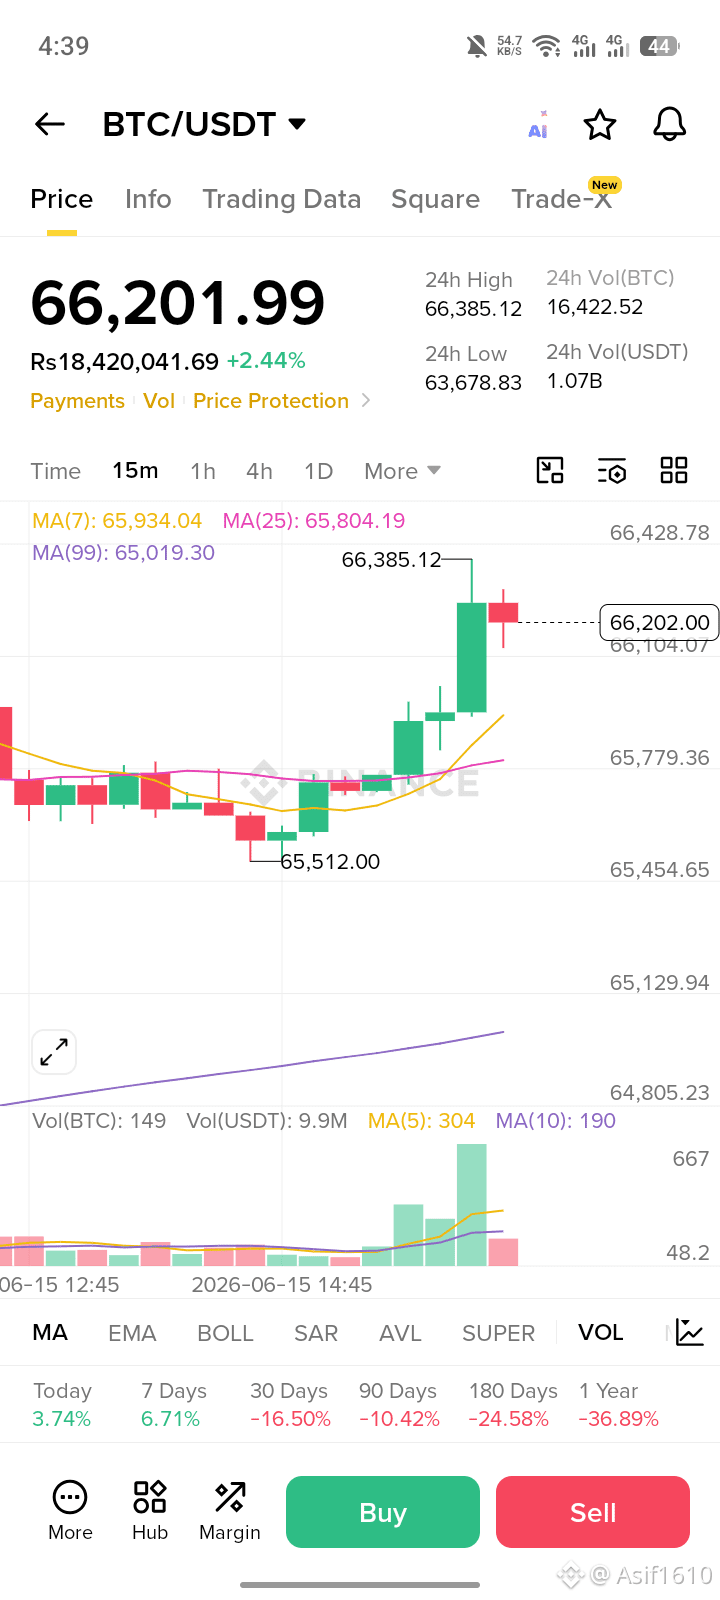Select the 15m interval
720x1600 pixels.
(135, 470)
